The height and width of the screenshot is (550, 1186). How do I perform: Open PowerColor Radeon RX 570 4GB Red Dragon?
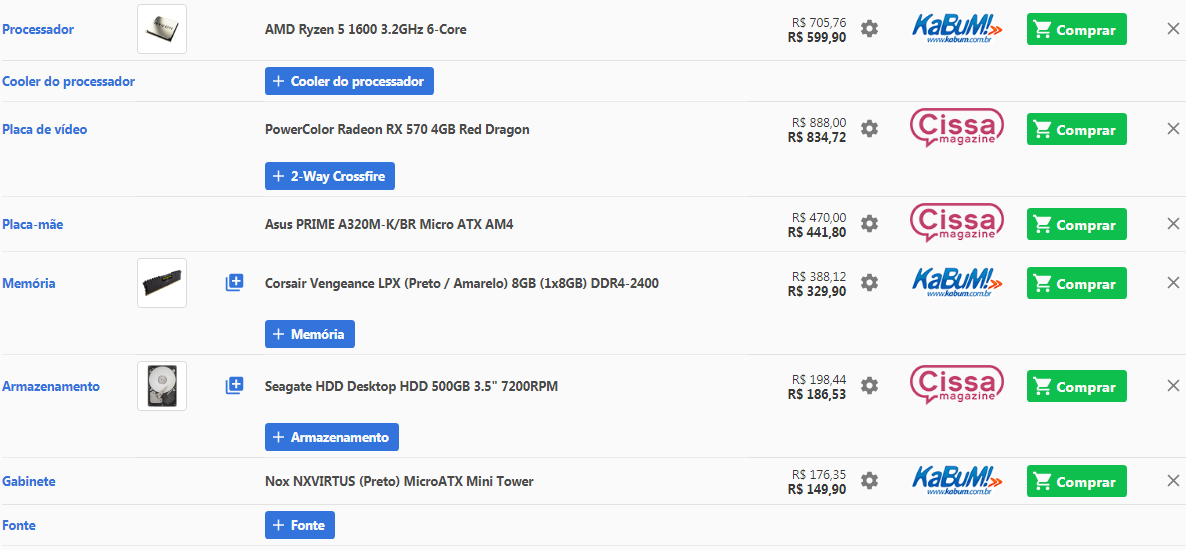397,129
